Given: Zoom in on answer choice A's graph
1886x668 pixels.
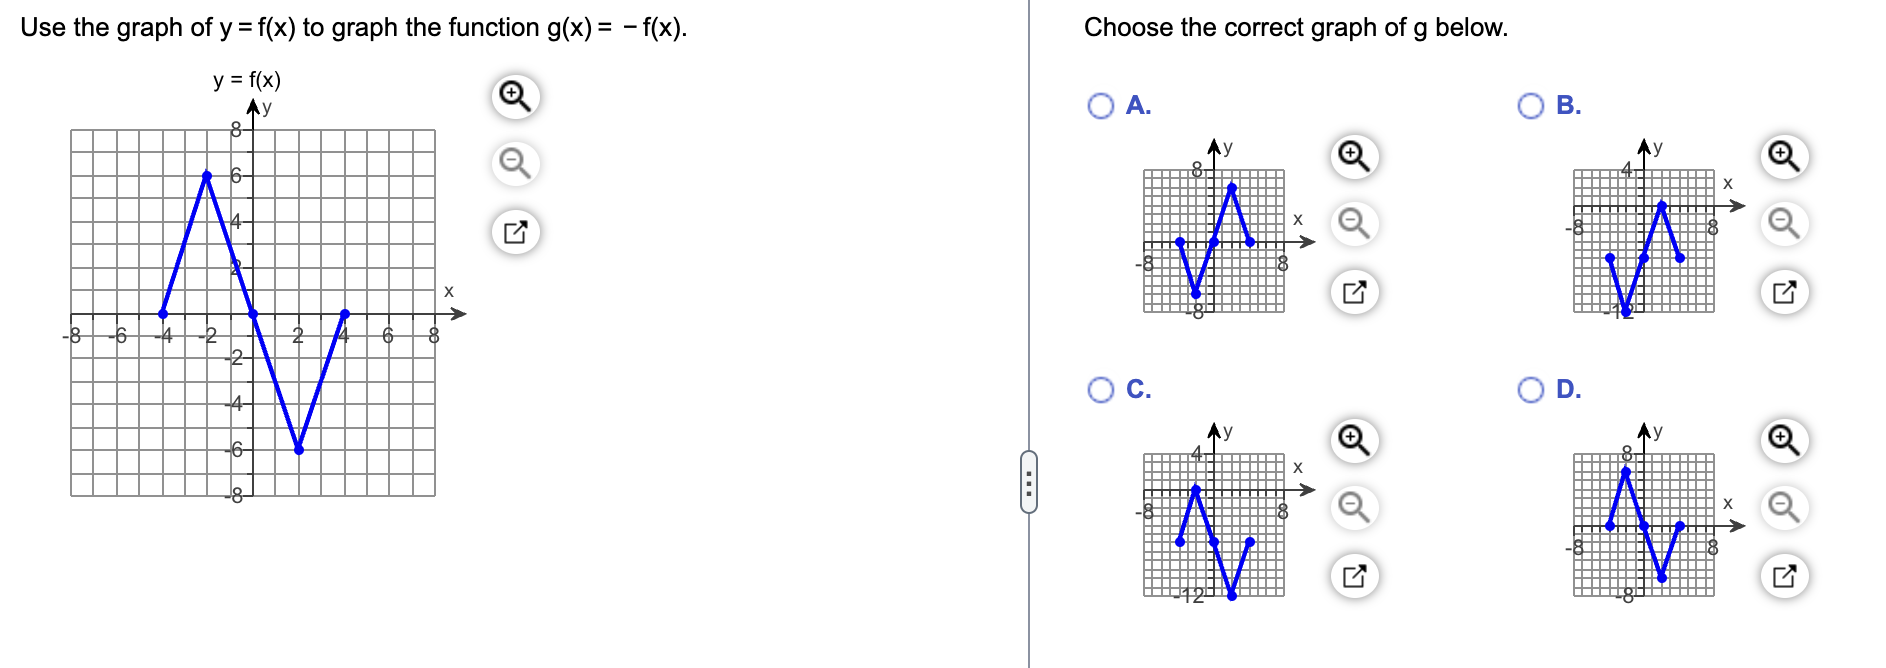Looking at the screenshot, I should point(1353,156).
